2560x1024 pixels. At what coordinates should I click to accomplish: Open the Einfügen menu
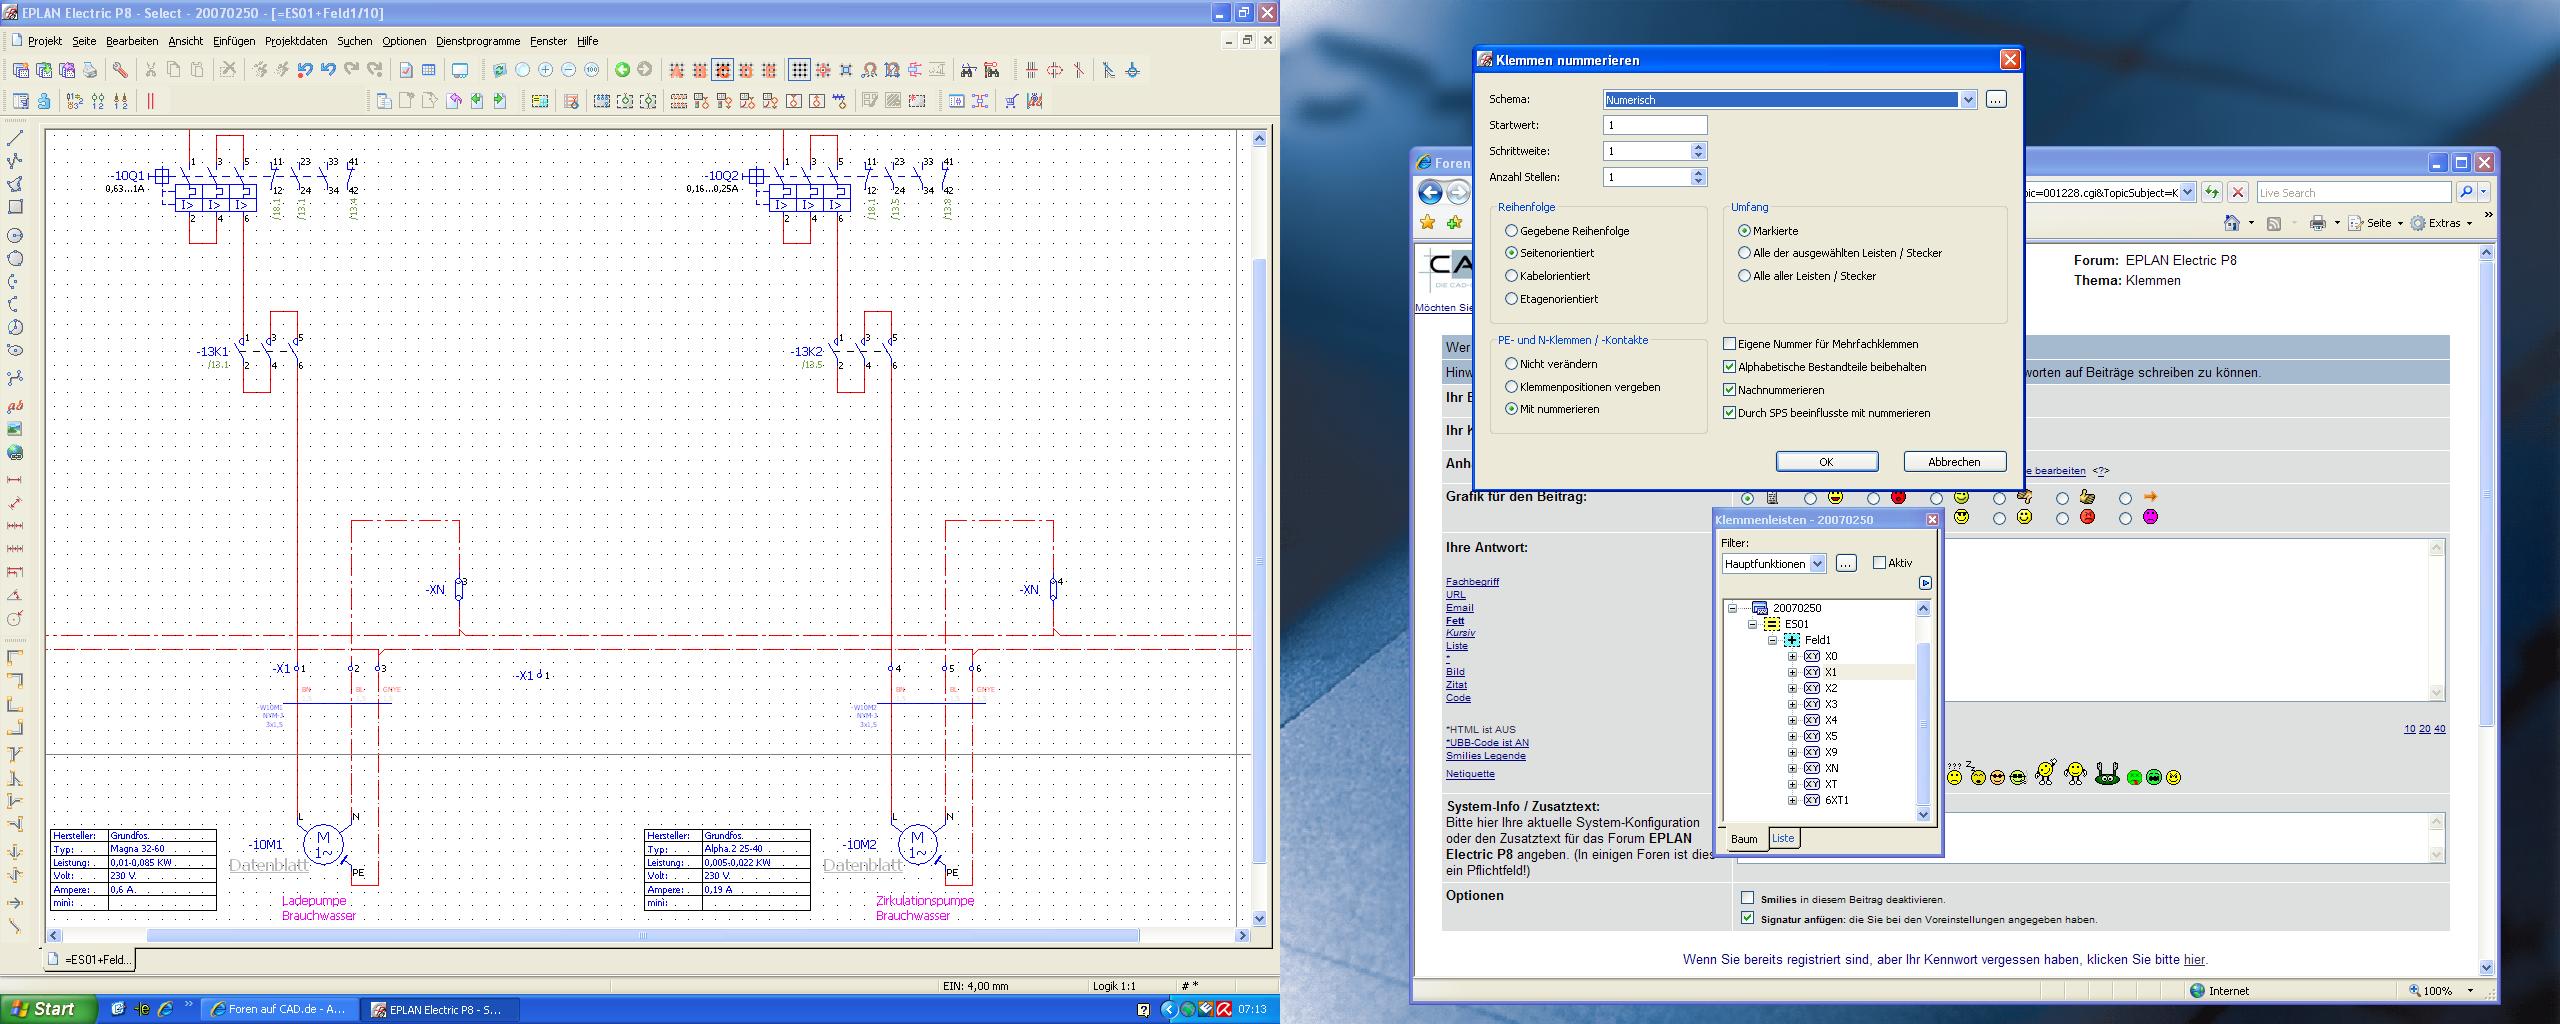pyautogui.click(x=234, y=41)
